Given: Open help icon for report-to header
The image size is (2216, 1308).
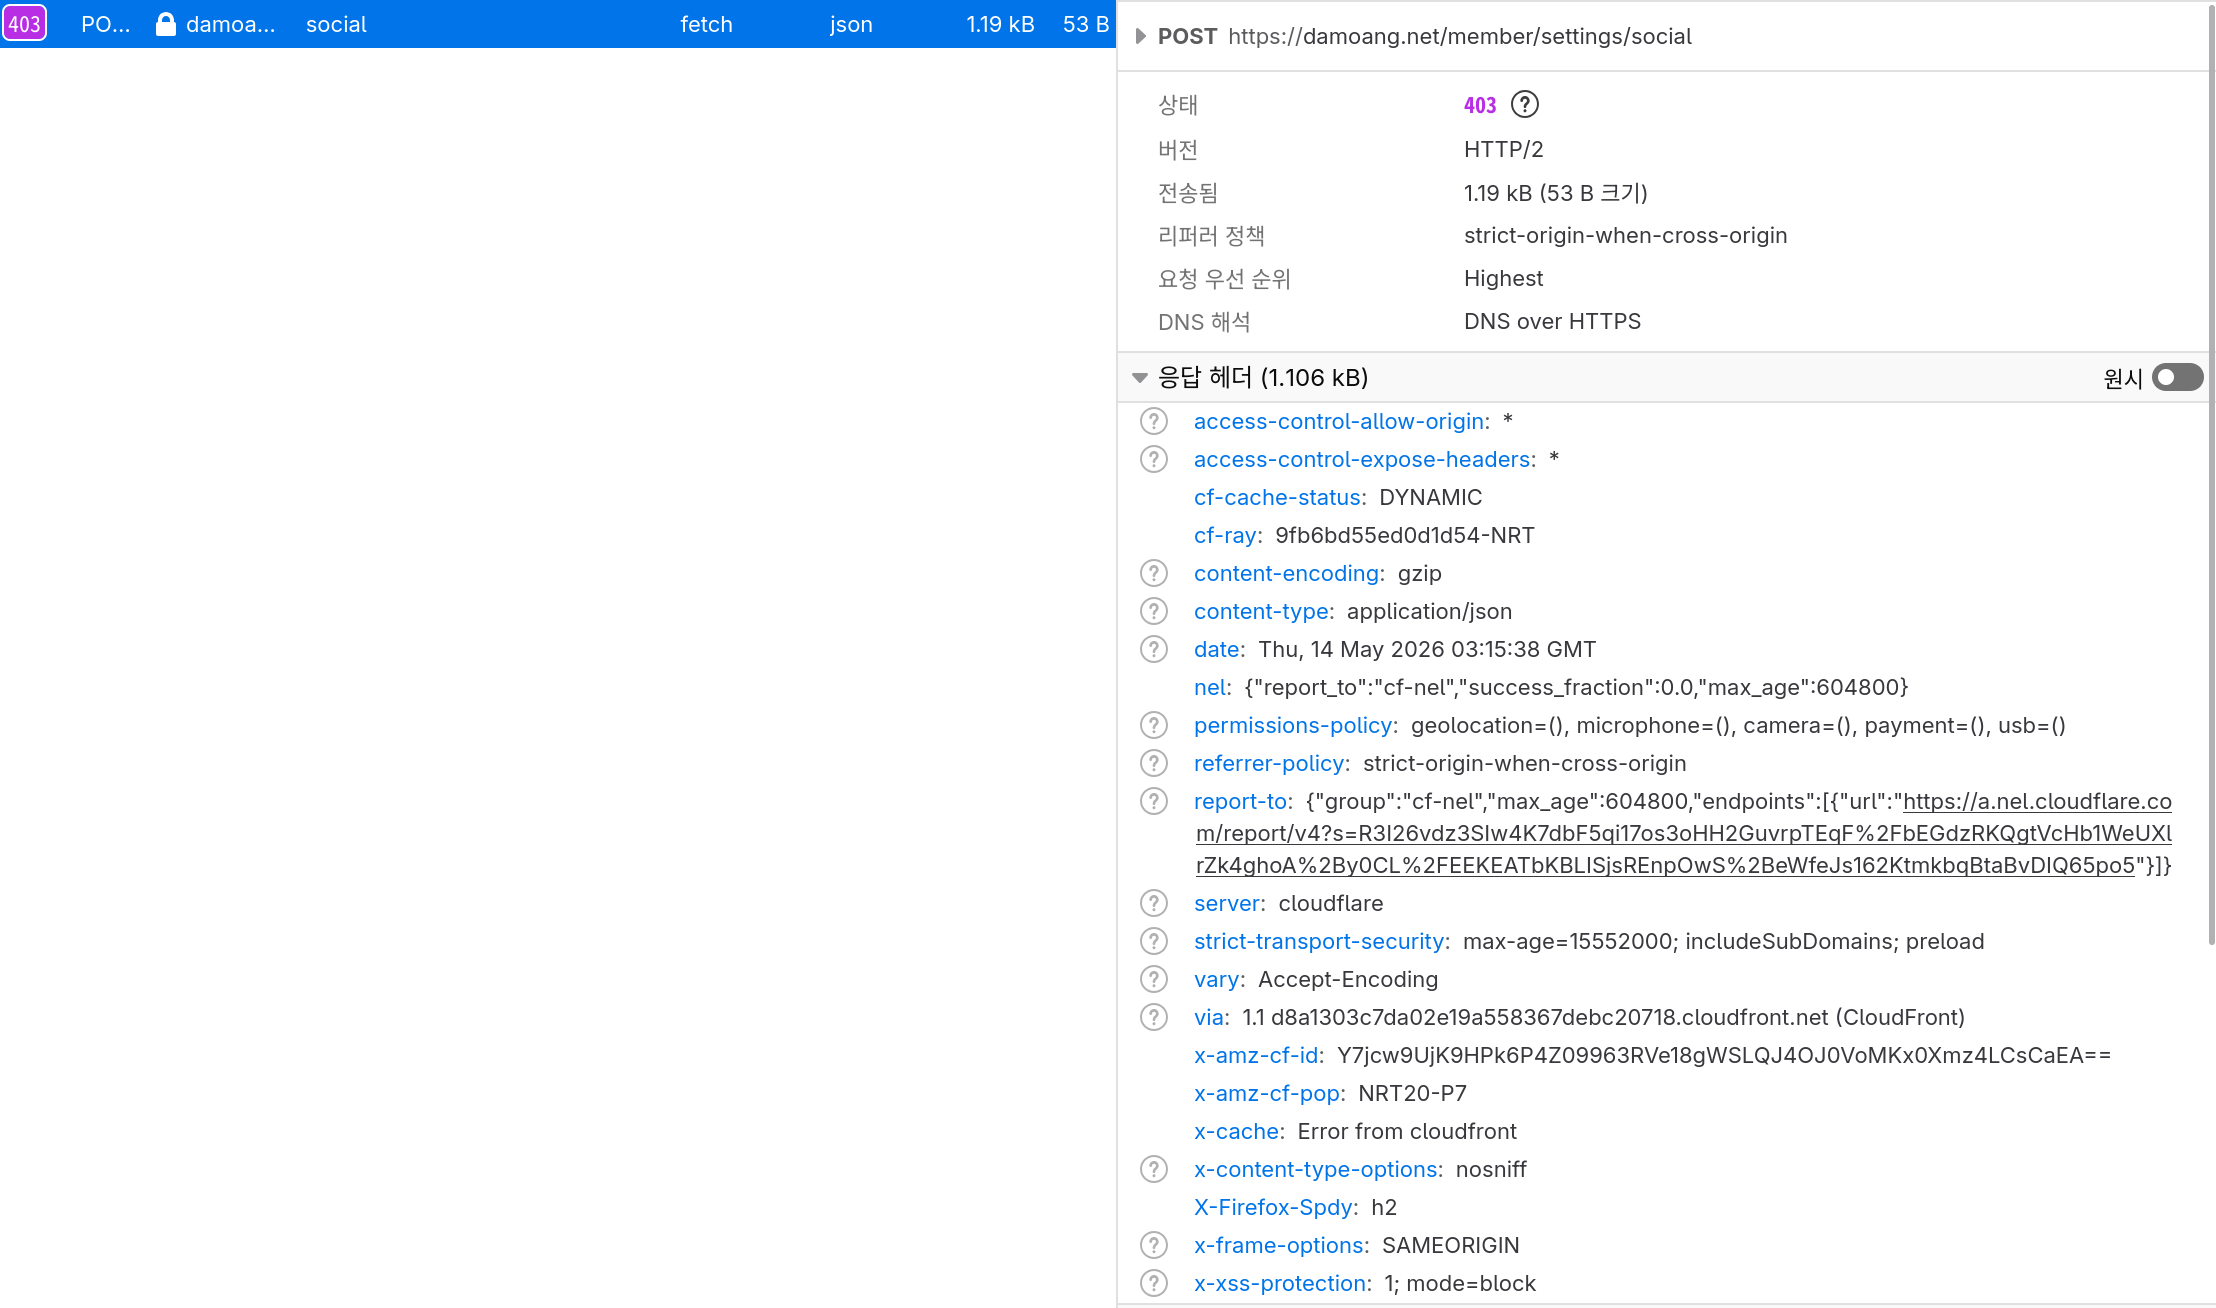Looking at the screenshot, I should (x=1154, y=801).
